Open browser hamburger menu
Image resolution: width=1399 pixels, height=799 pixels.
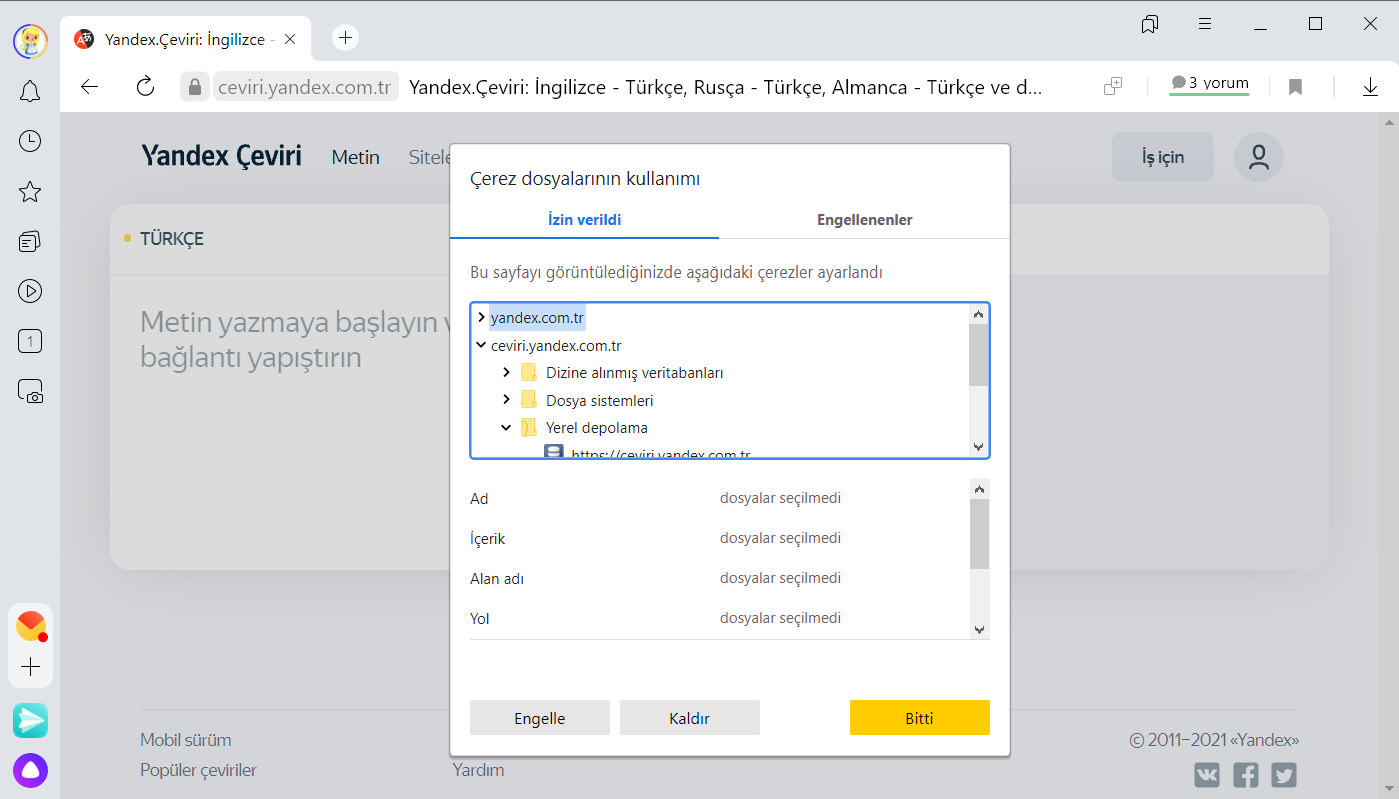pos(1205,24)
